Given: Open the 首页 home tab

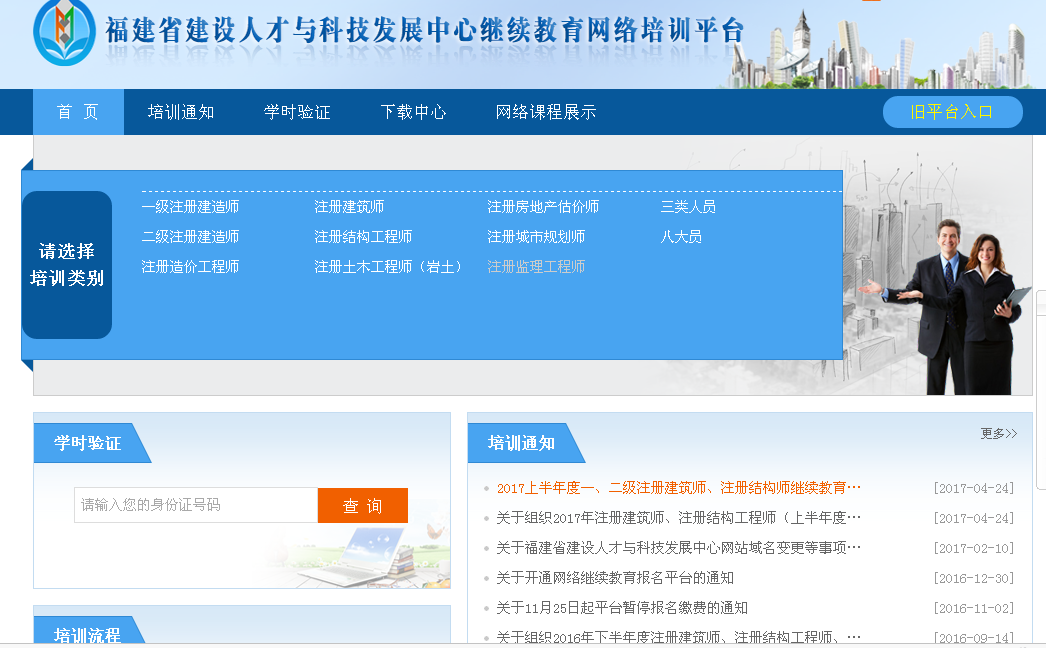Looking at the screenshot, I should pos(78,112).
